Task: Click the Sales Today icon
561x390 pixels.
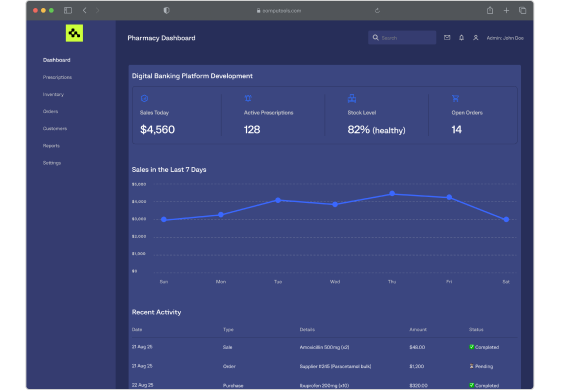Action: point(145,98)
